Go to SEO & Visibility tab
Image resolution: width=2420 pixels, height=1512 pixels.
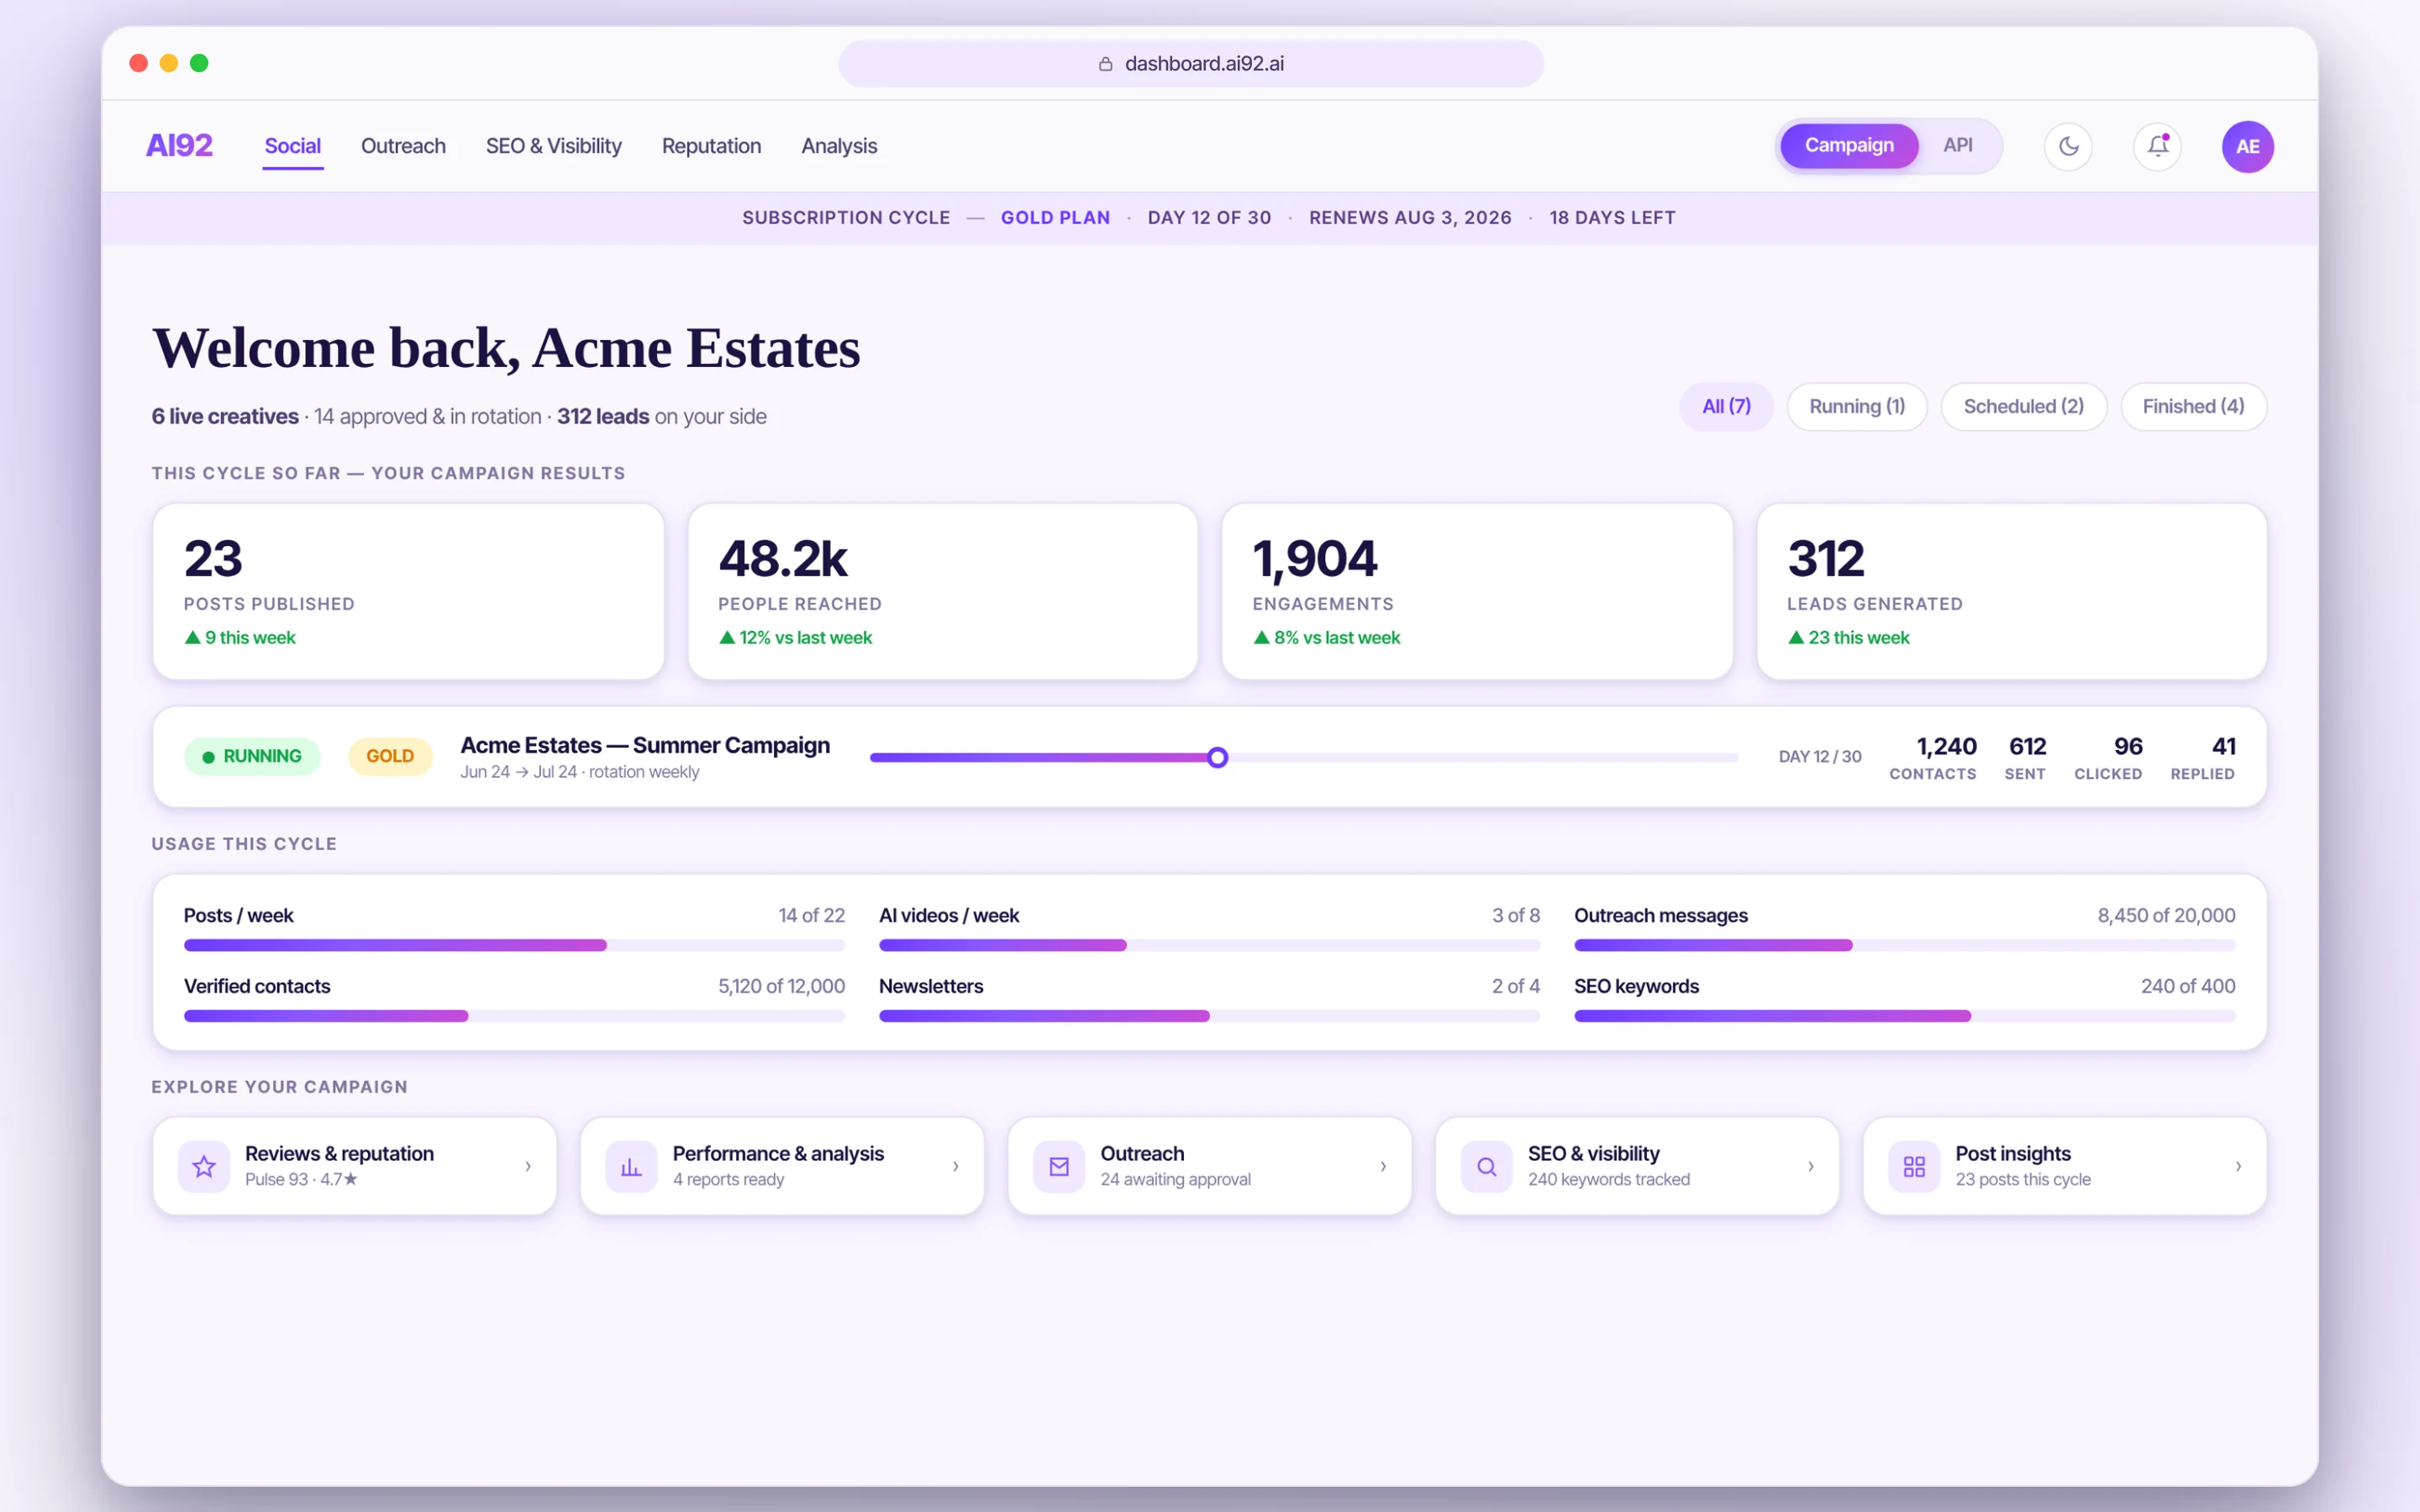coord(553,146)
